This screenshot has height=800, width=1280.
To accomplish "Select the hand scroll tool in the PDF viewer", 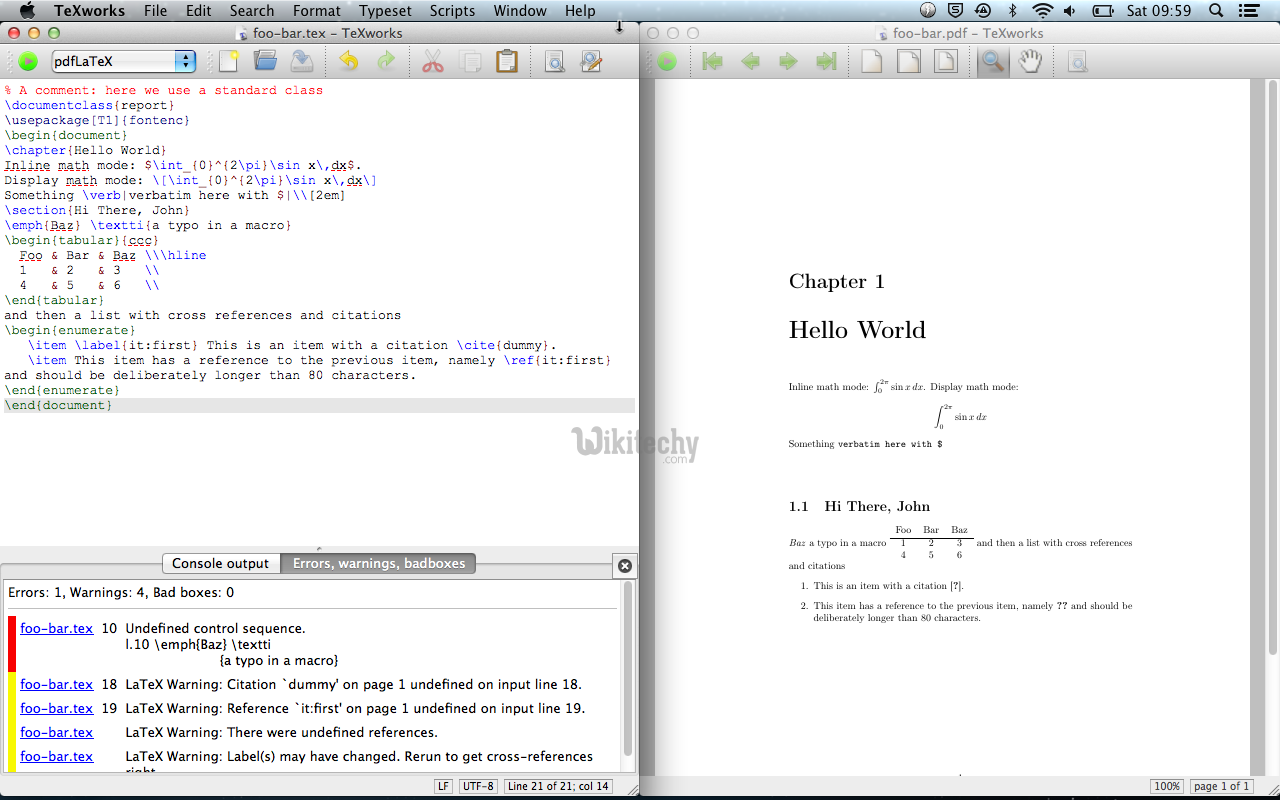I will pyautogui.click(x=1030, y=62).
